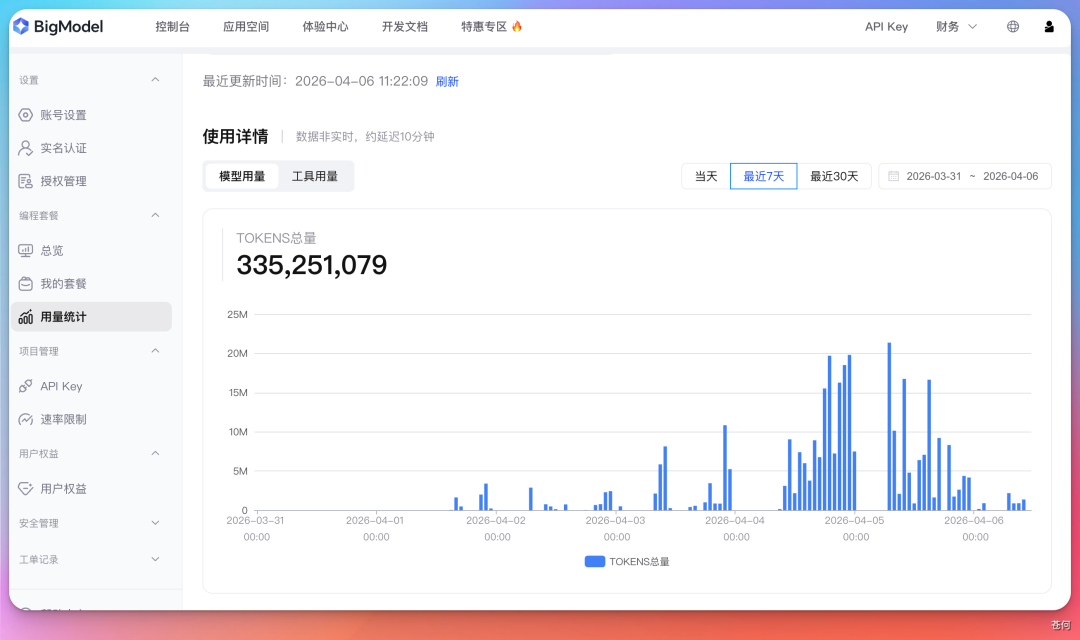Click the user profile icon
The image size is (1080, 640).
click(x=1049, y=27)
